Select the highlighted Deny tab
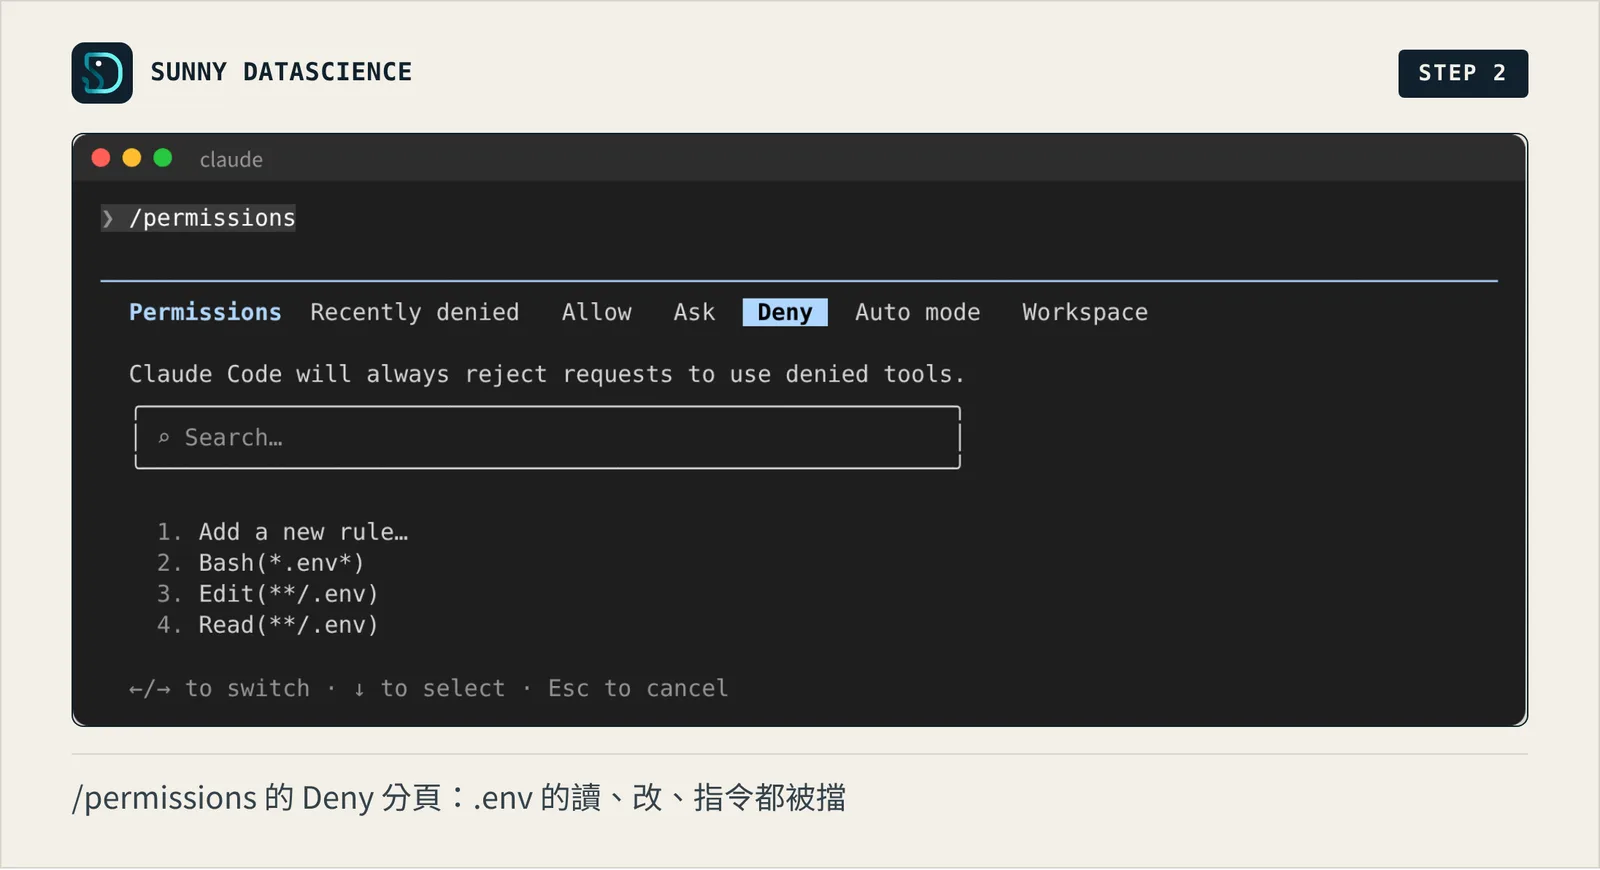Screen dimensions: 1600x870 785,313
